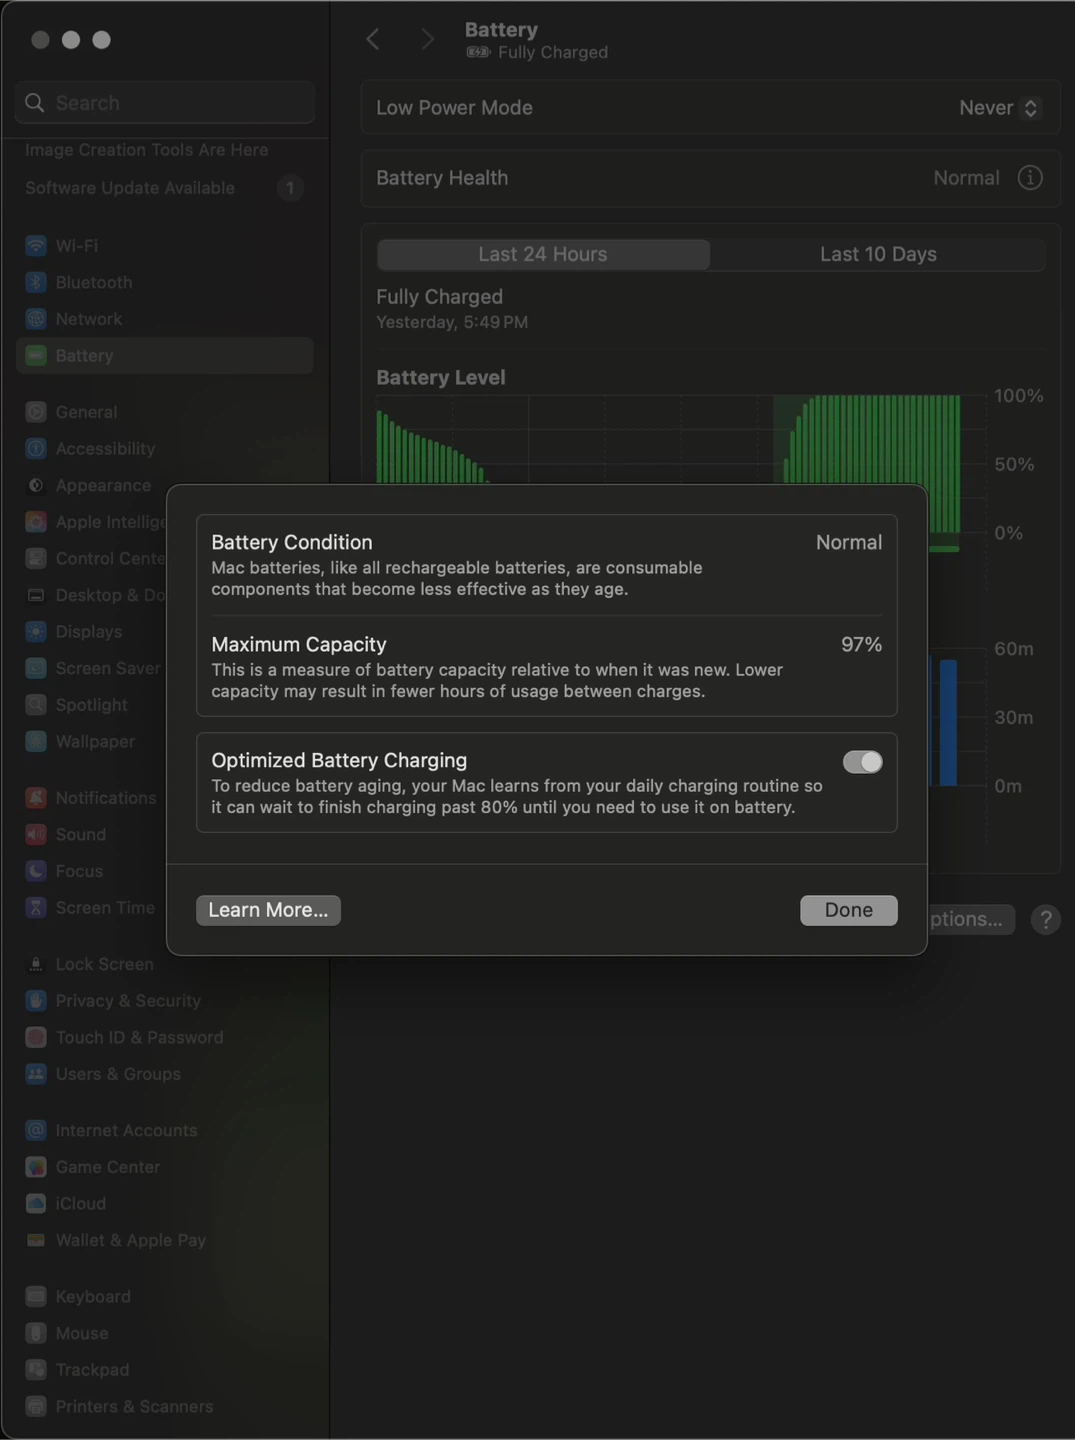Viewport: 1075px width, 1440px height.
Task: Click the Wi-Fi sidebar icon
Action: tap(36, 246)
